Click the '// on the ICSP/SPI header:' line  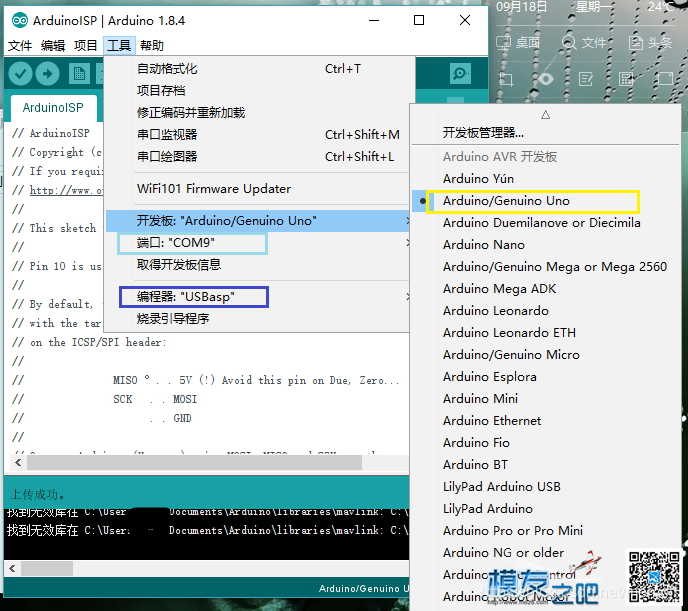[90, 342]
